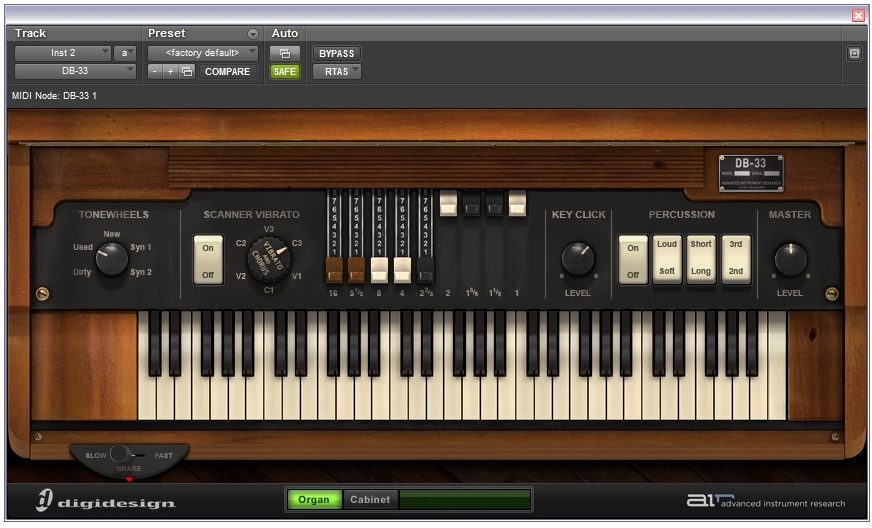872x528 pixels.
Task: Click next preset plus button
Action: point(171,72)
